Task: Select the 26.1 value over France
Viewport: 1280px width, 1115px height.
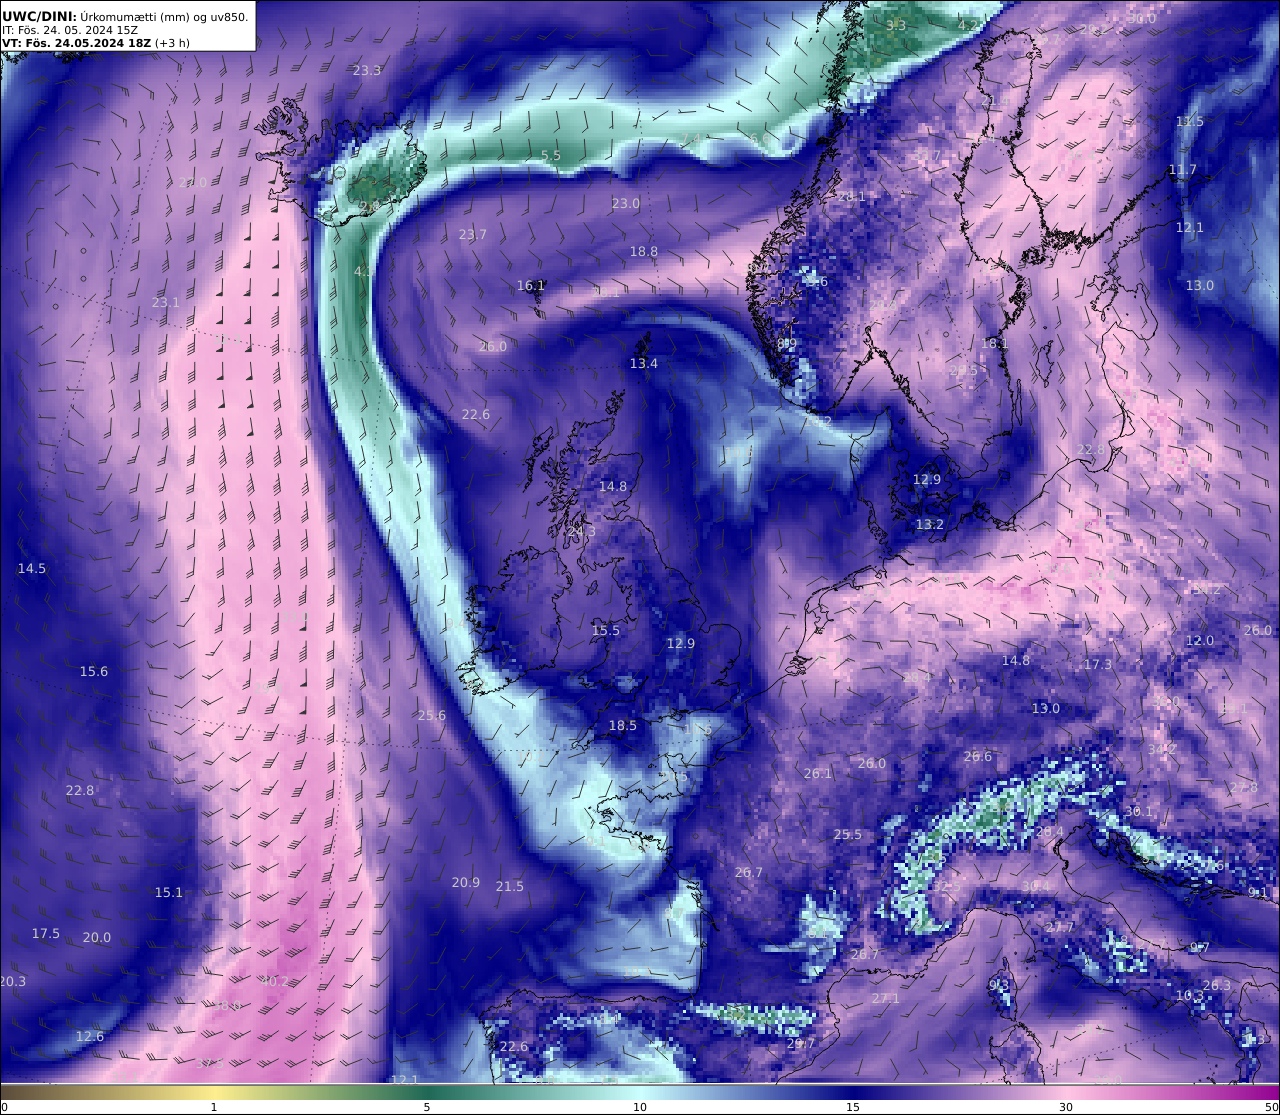Action: coord(817,773)
